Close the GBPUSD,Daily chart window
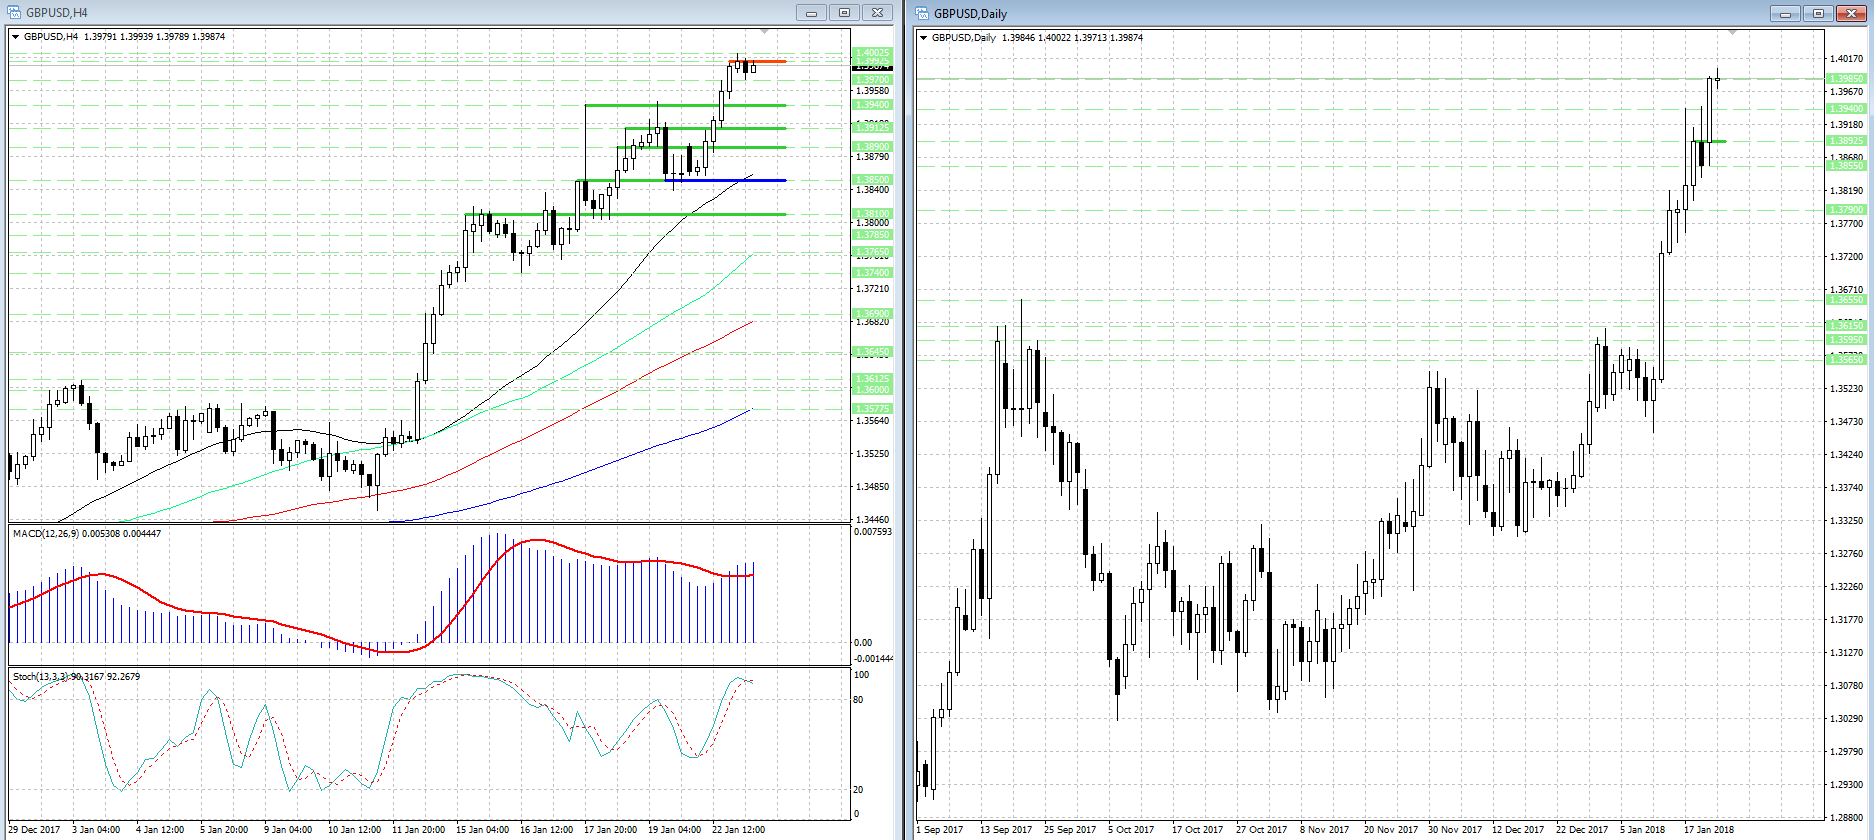1874x840 pixels. 1851,13
